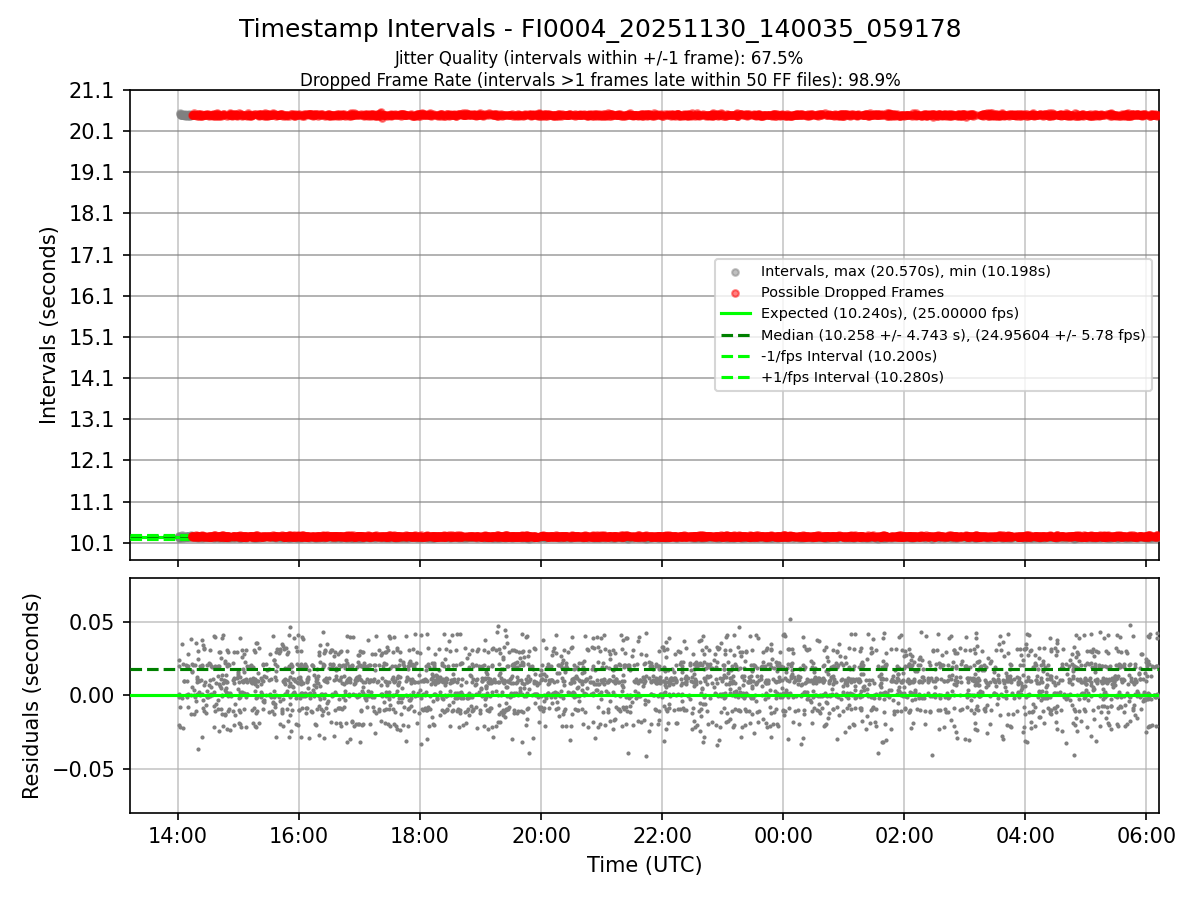Image resolution: width=1200 pixels, height=900 pixels.
Task: Click the gray marker in the 'Intervals, max' legend row
Action: [x=735, y=272]
